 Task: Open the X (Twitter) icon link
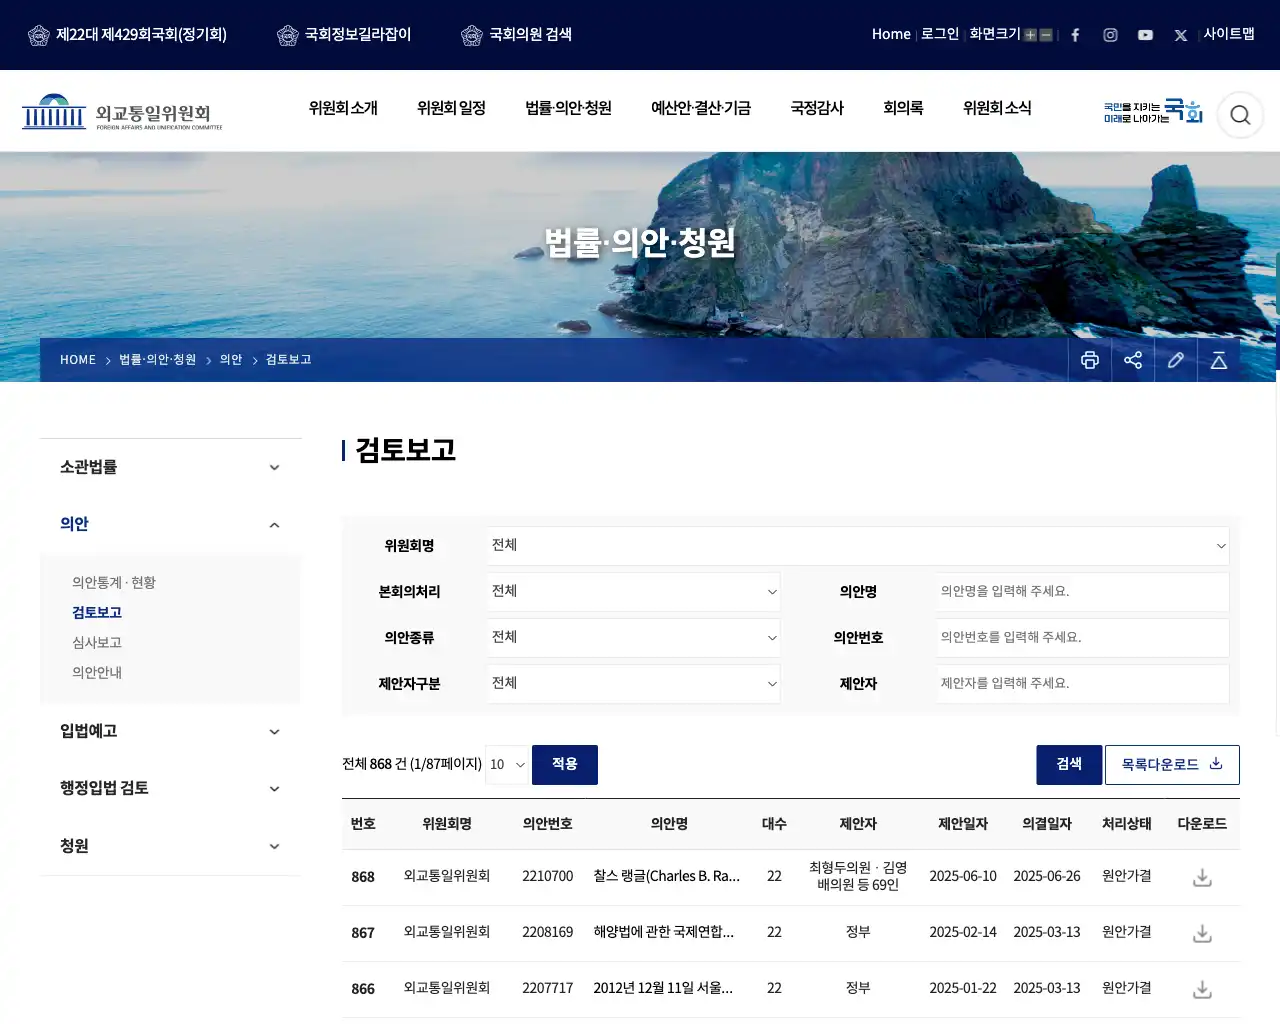(x=1180, y=35)
